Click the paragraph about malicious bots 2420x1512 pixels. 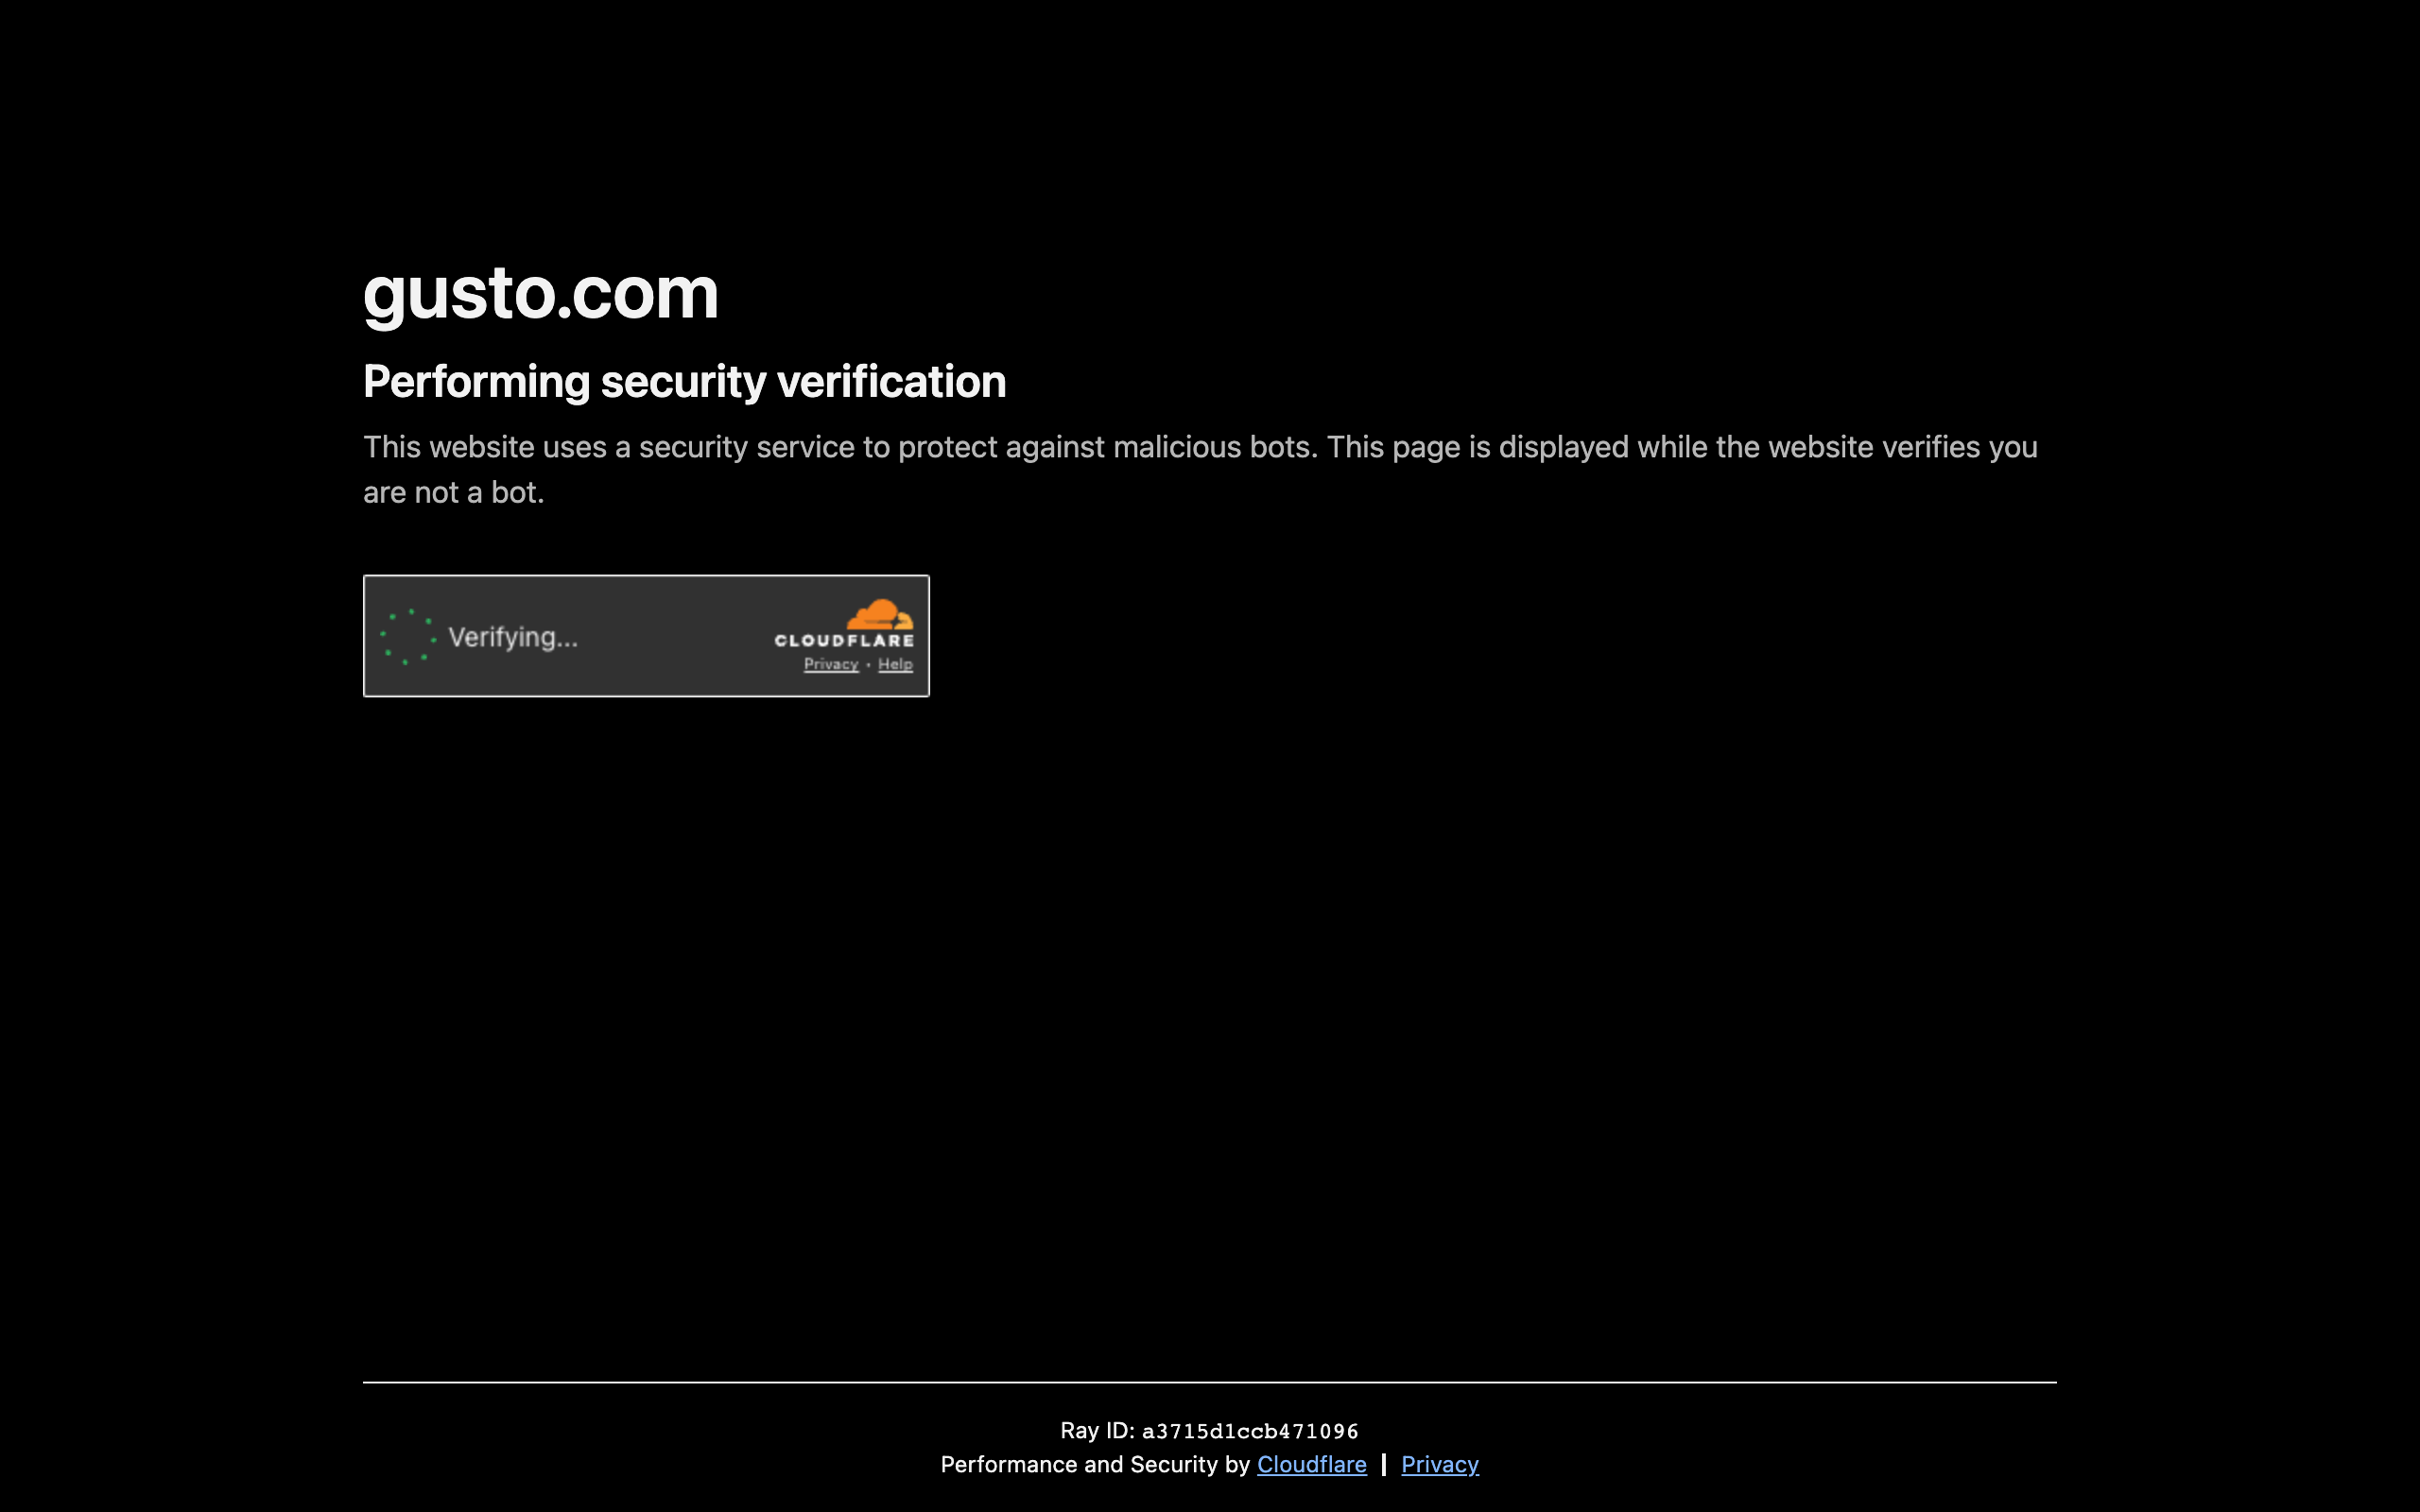(1200, 469)
